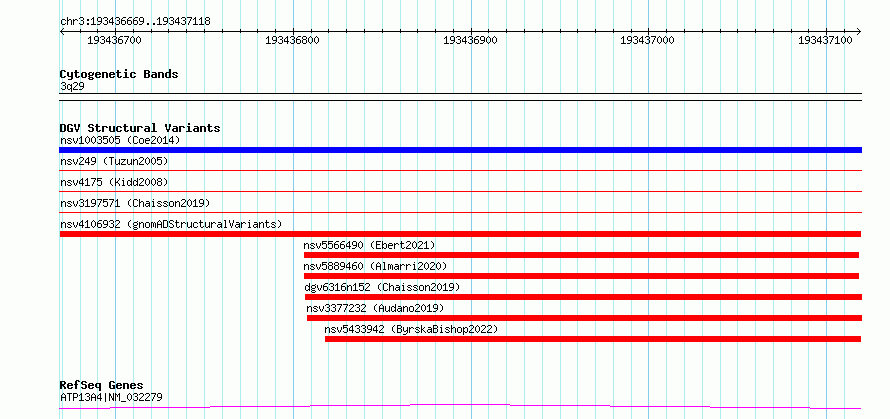Click the magenta ATP13A4 gene line
This screenshot has width=890, height=419.
(460, 406)
